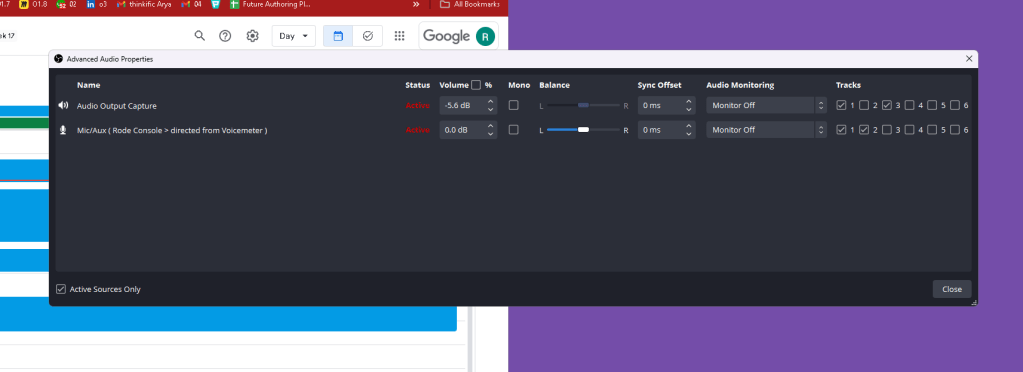Click Audio Output Capture source name

click(x=117, y=106)
